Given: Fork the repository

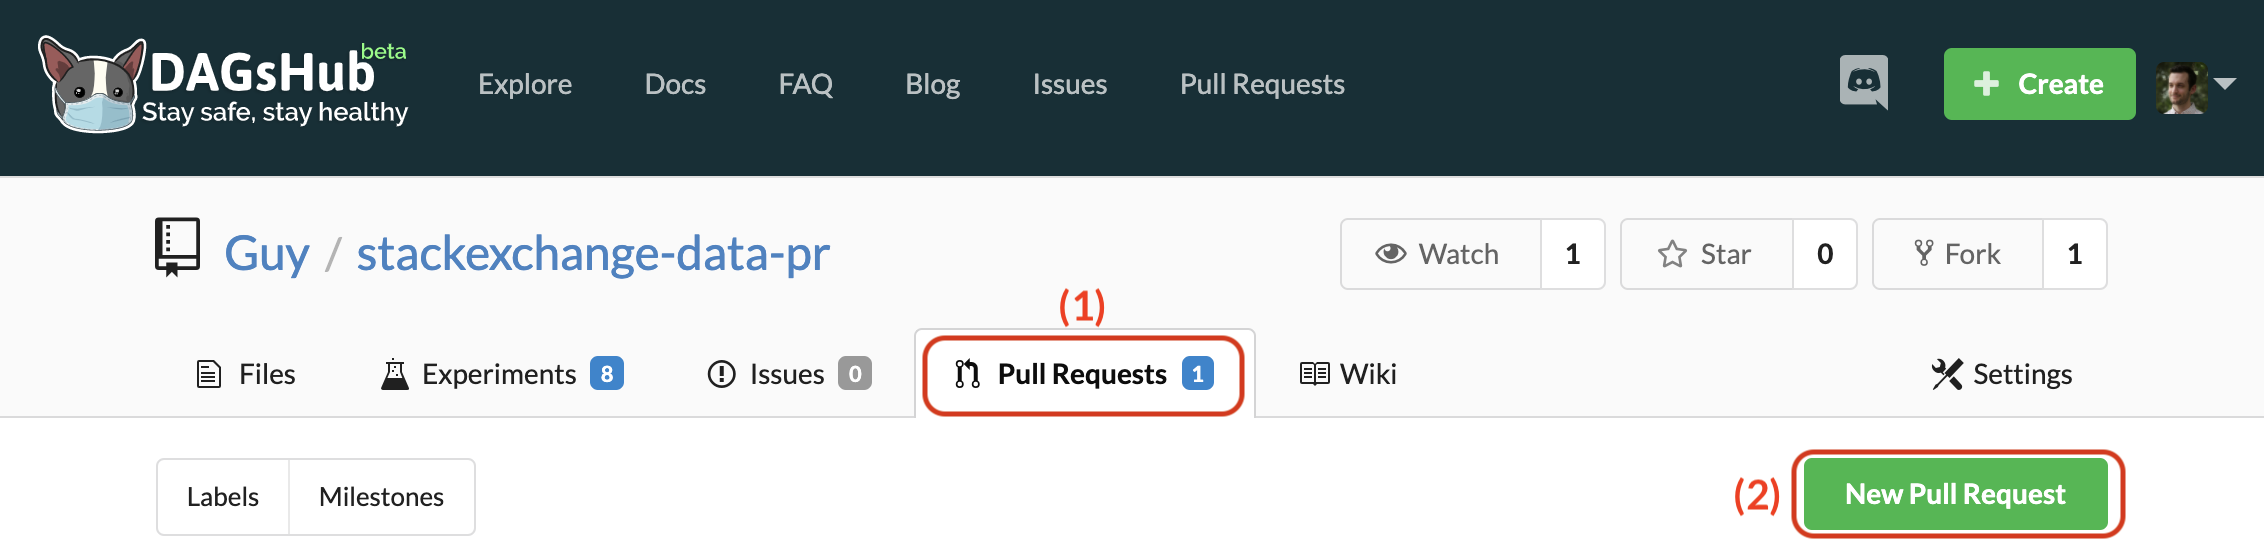Looking at the screenshot, I should pos(1957,254).
